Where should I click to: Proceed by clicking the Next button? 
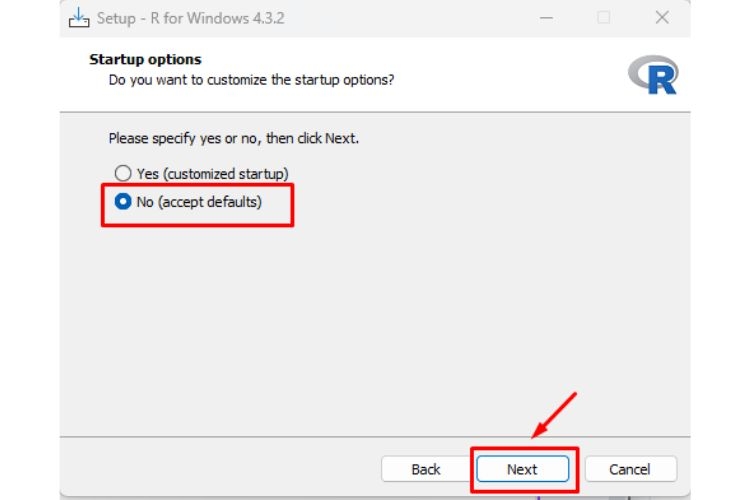tap(522, 469)
